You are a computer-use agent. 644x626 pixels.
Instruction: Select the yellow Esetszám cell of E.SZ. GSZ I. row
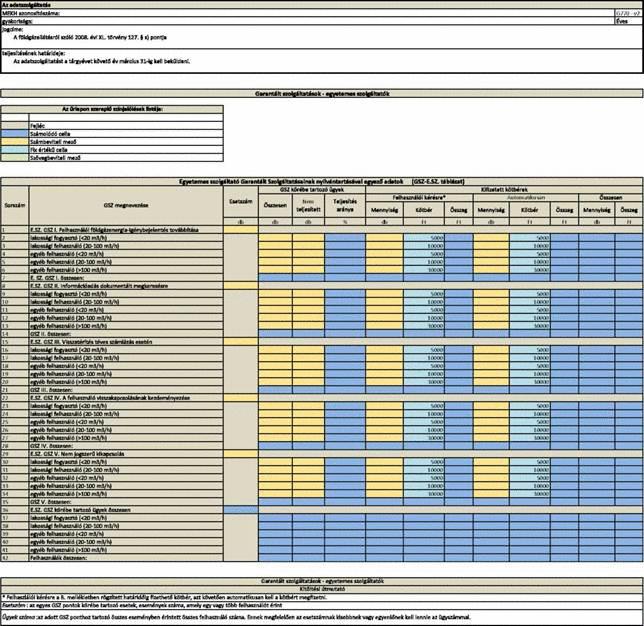[241, 230]
